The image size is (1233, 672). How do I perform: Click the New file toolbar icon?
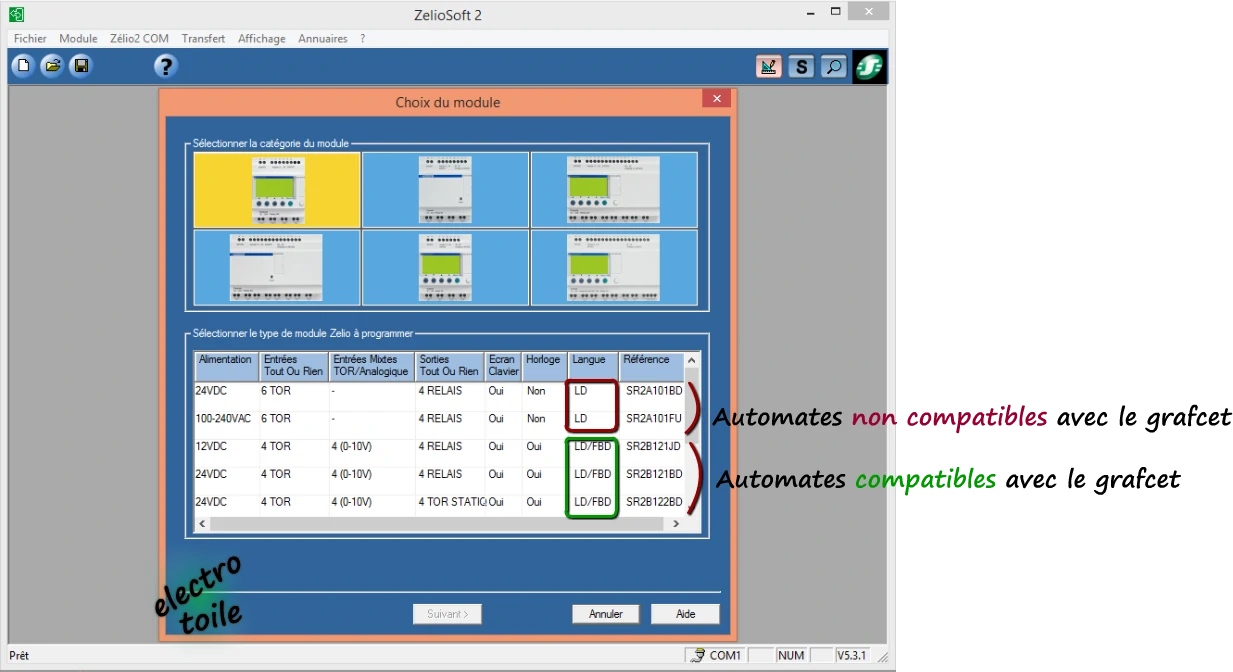(x=23, y=66)
